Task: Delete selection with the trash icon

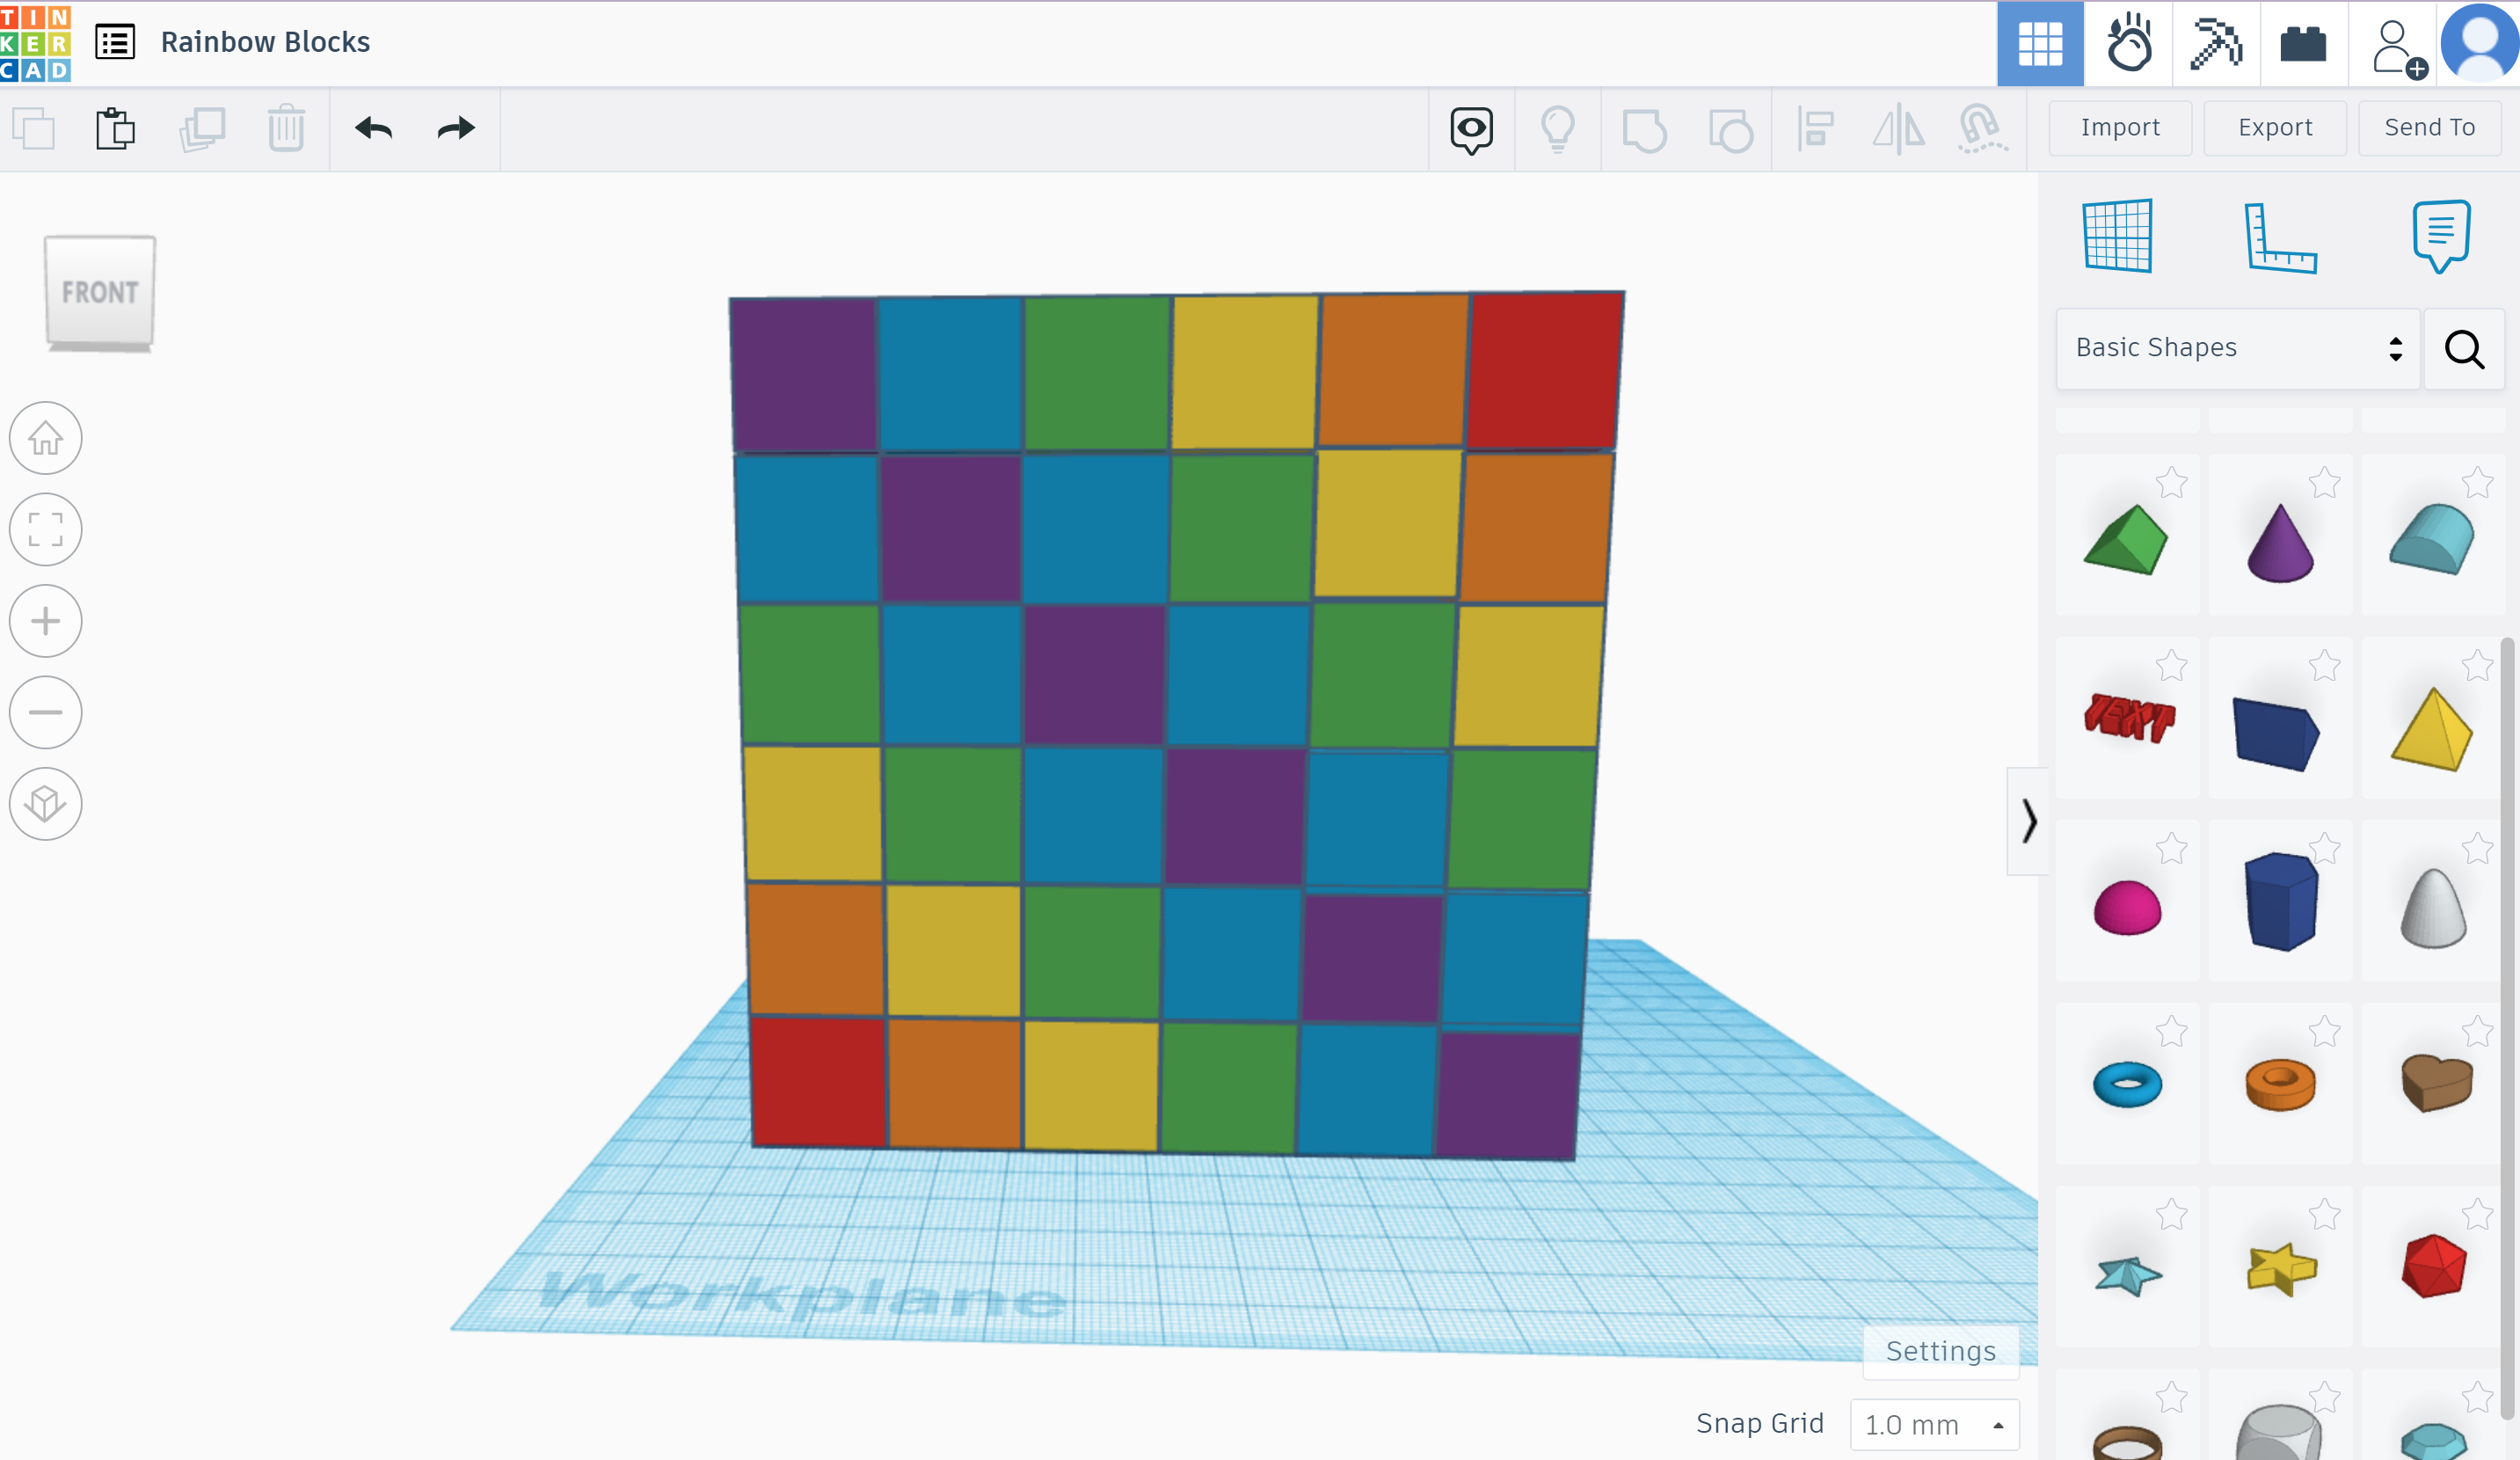Action: [285, 128]
